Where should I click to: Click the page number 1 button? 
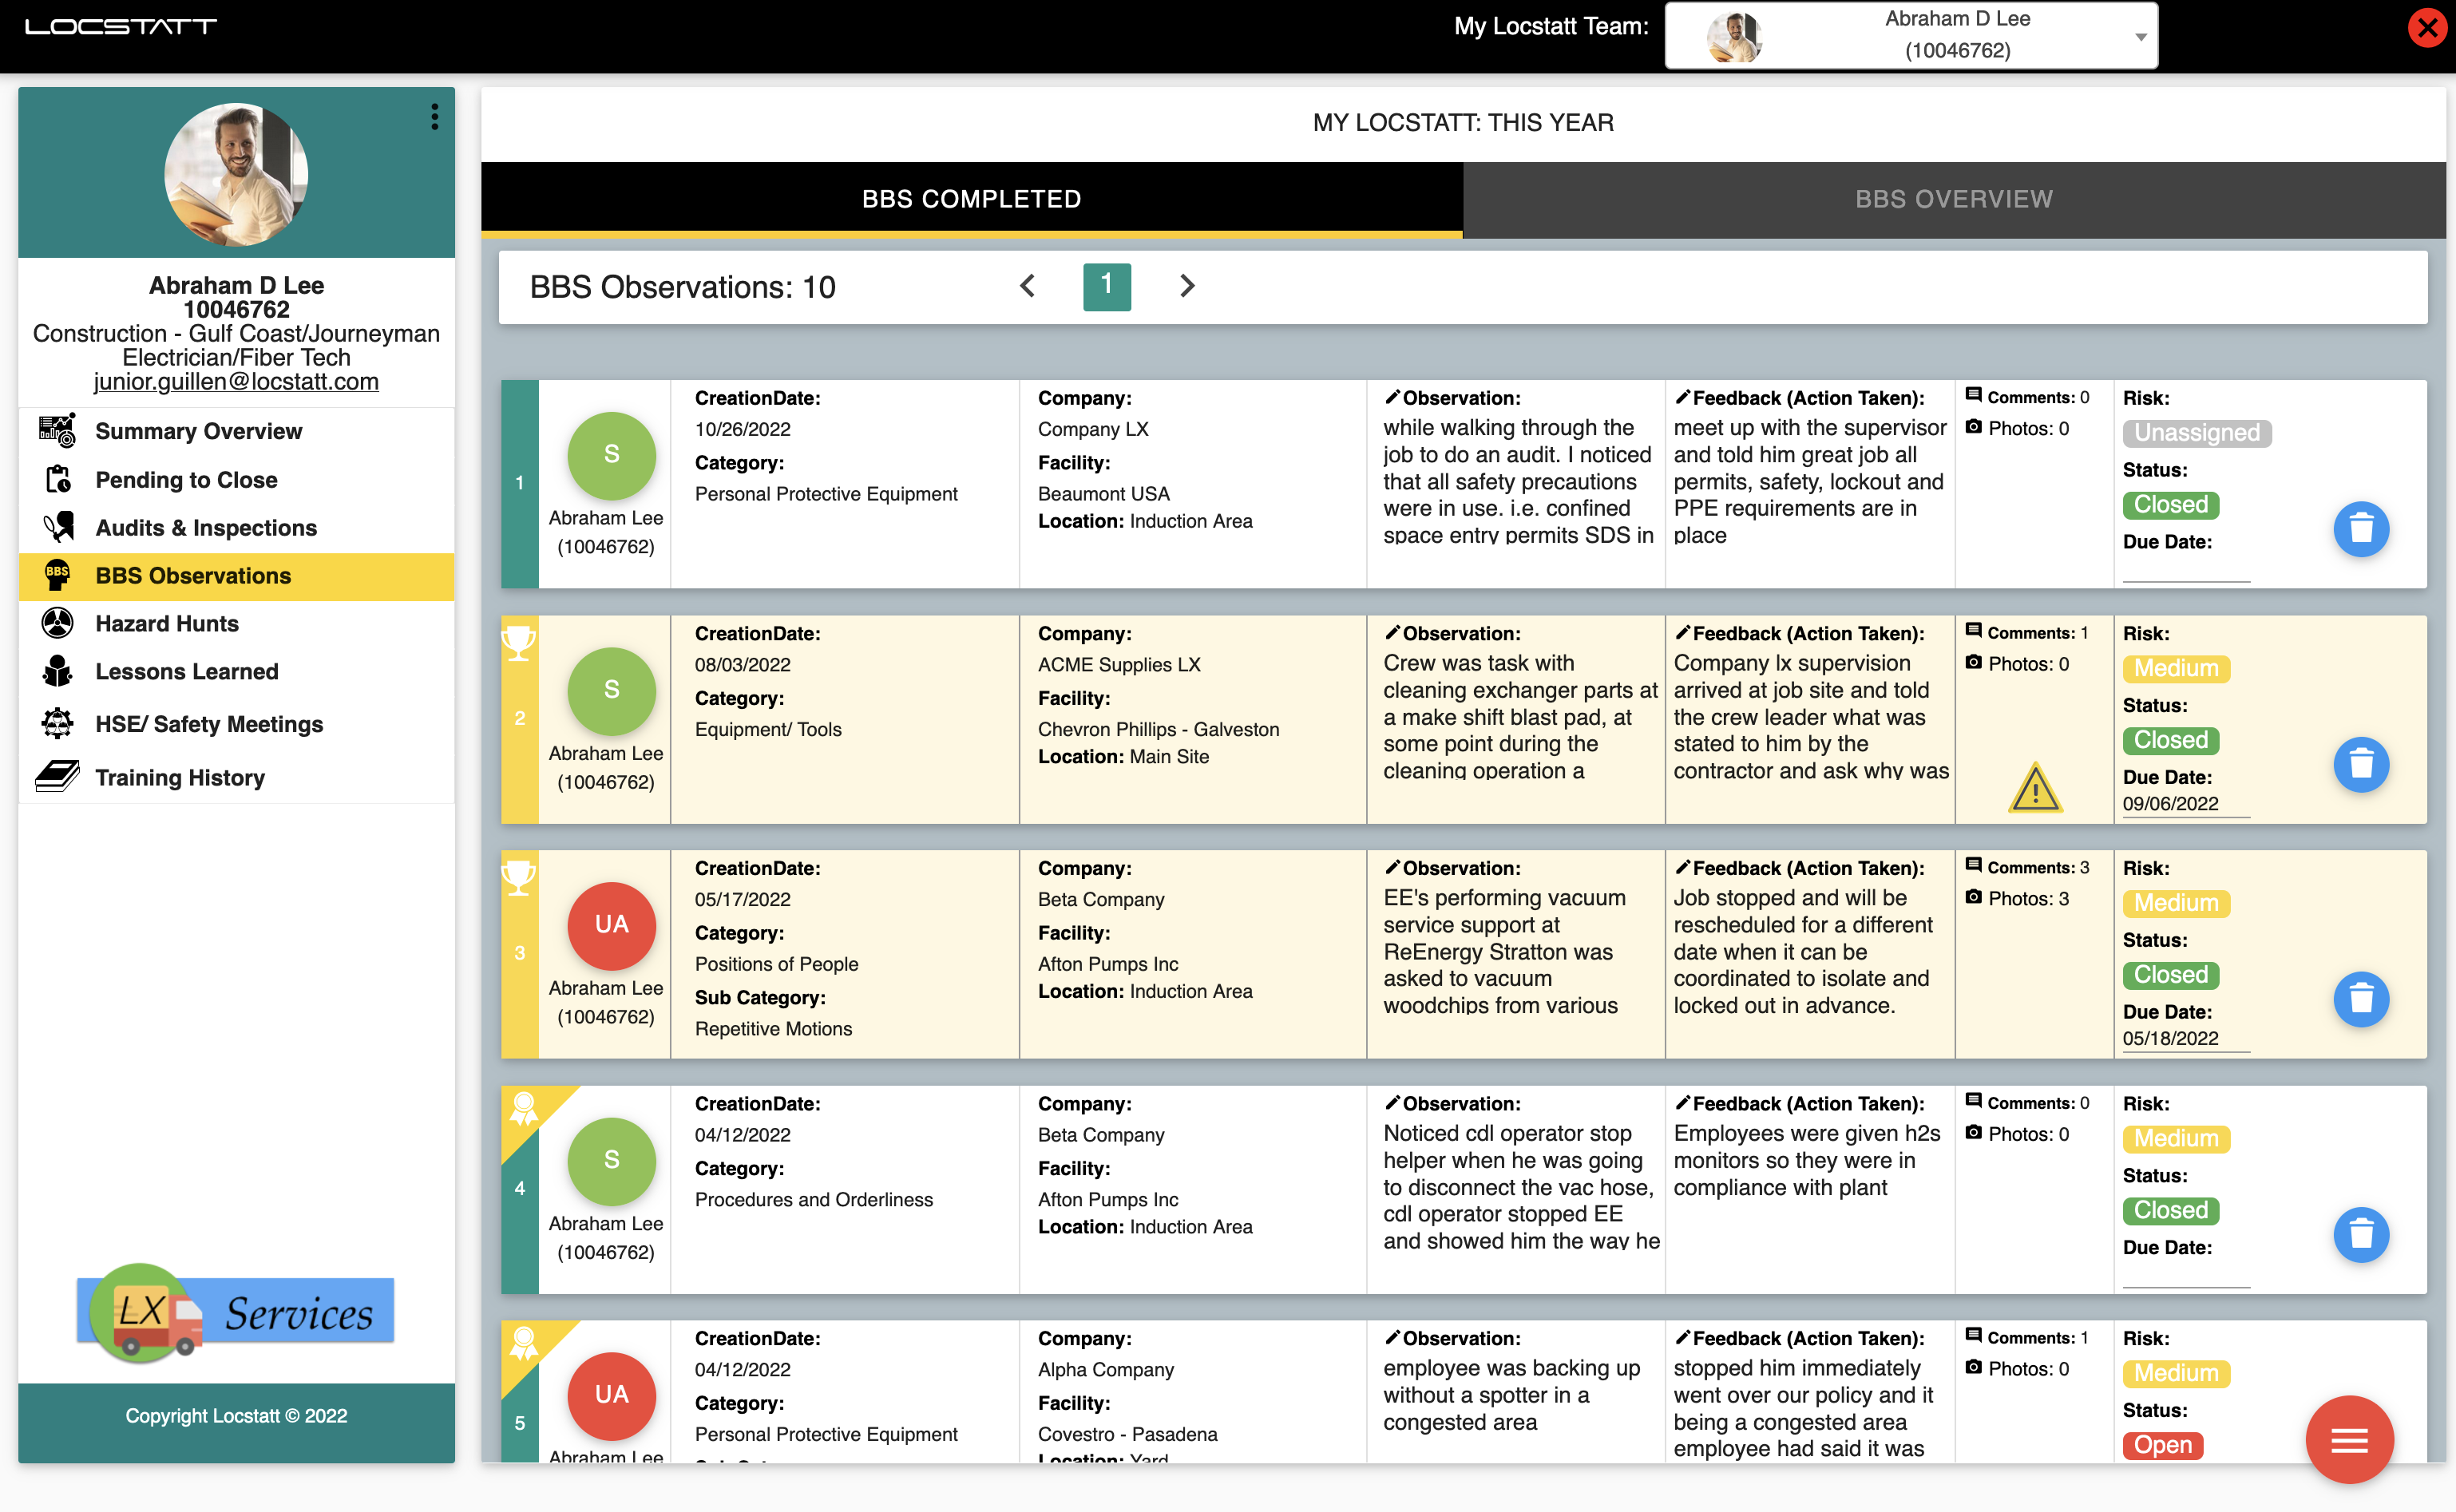(1106, 286)
